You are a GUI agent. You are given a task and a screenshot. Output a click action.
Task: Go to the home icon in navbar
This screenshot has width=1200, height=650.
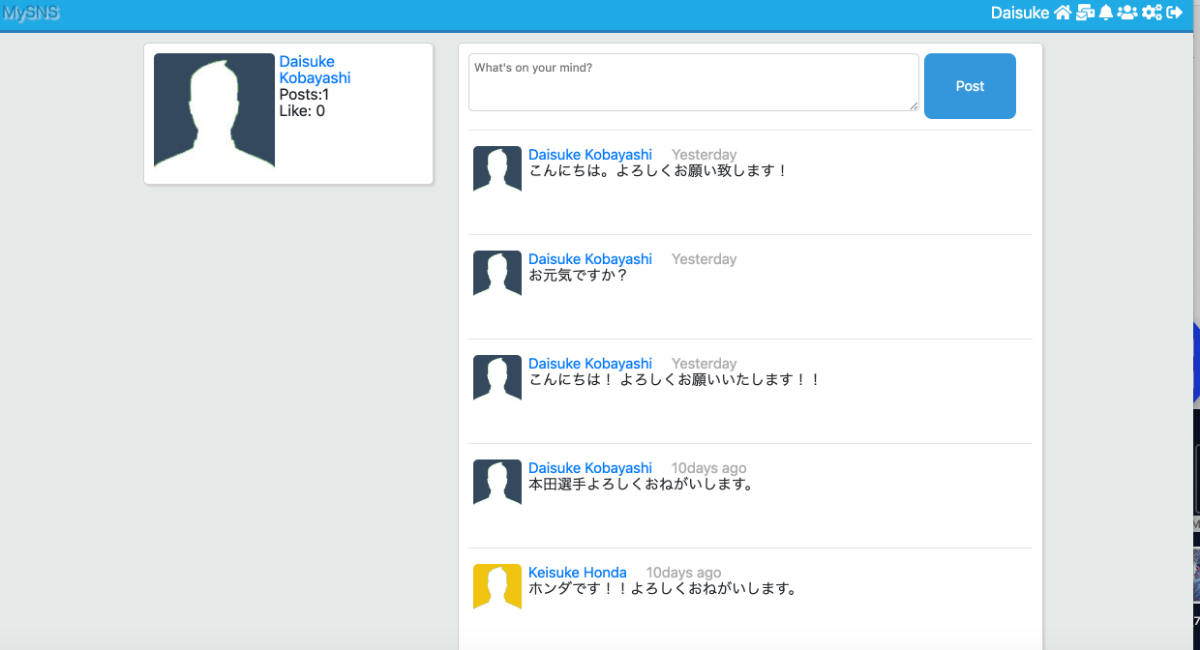click(x=1062, y=13)
